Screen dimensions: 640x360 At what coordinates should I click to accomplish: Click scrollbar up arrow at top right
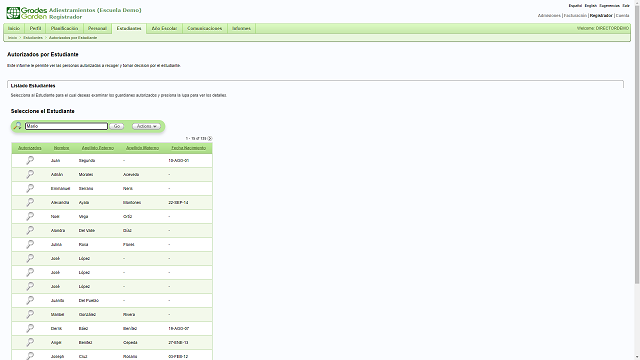[637, 2]
